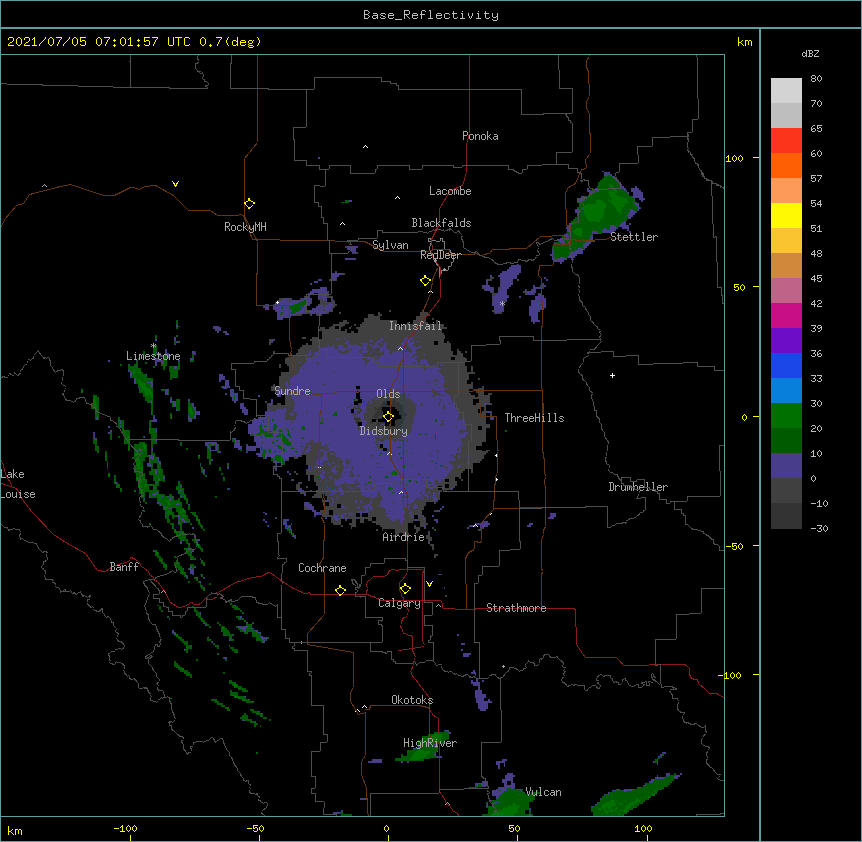
Task: Click the RockyMH city label
Action: (245, 227)
